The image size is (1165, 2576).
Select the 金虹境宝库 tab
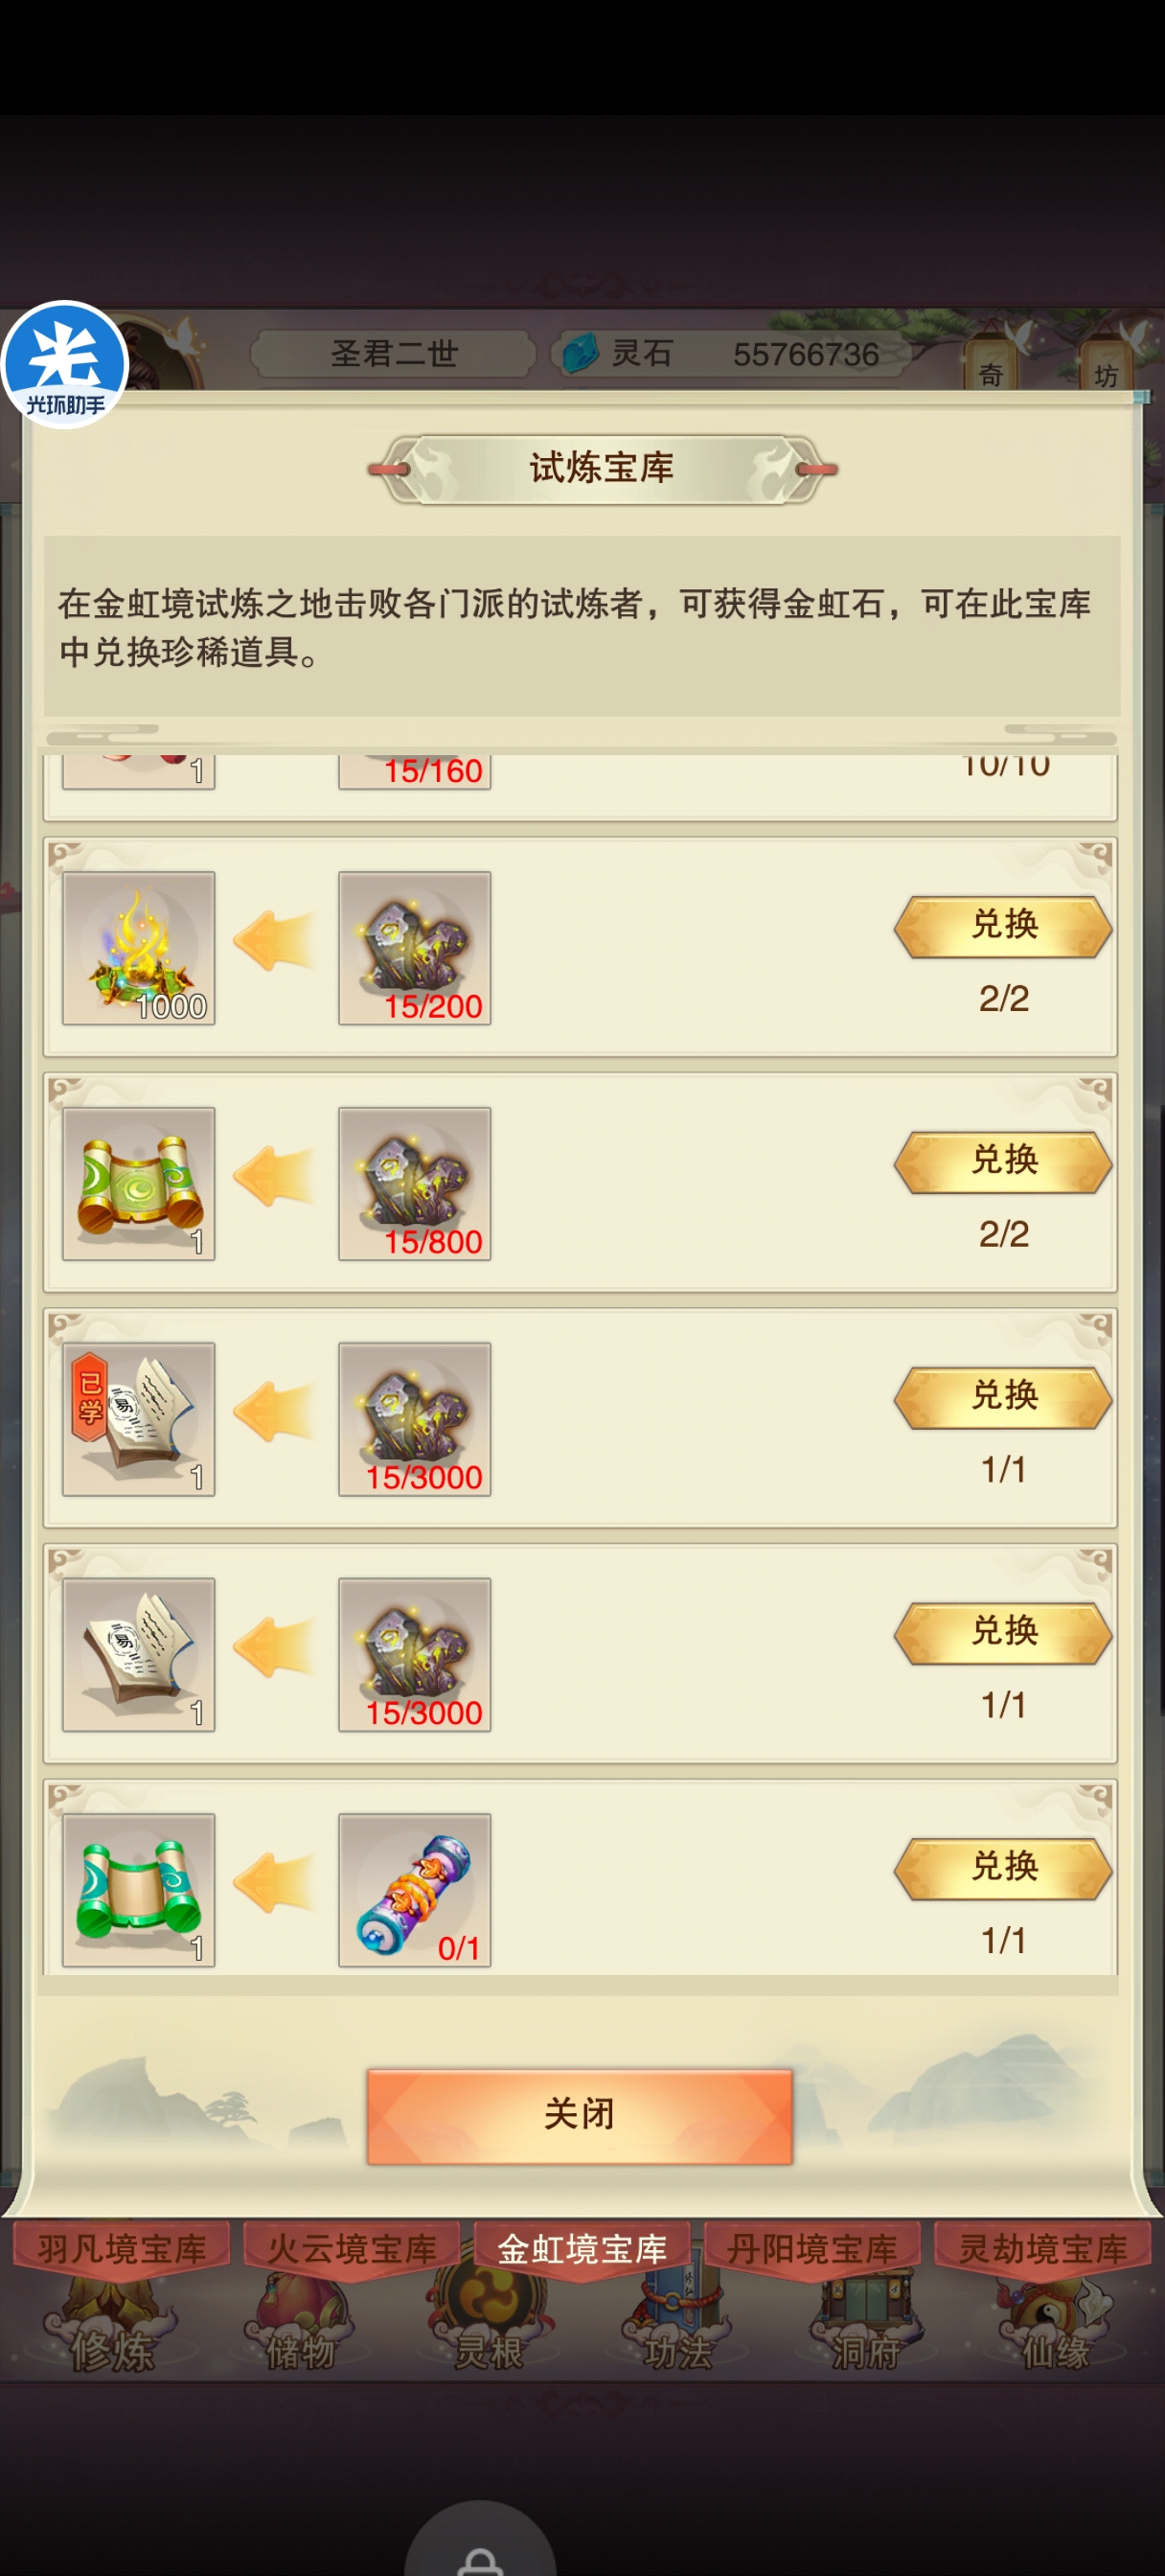[582, 2249]
